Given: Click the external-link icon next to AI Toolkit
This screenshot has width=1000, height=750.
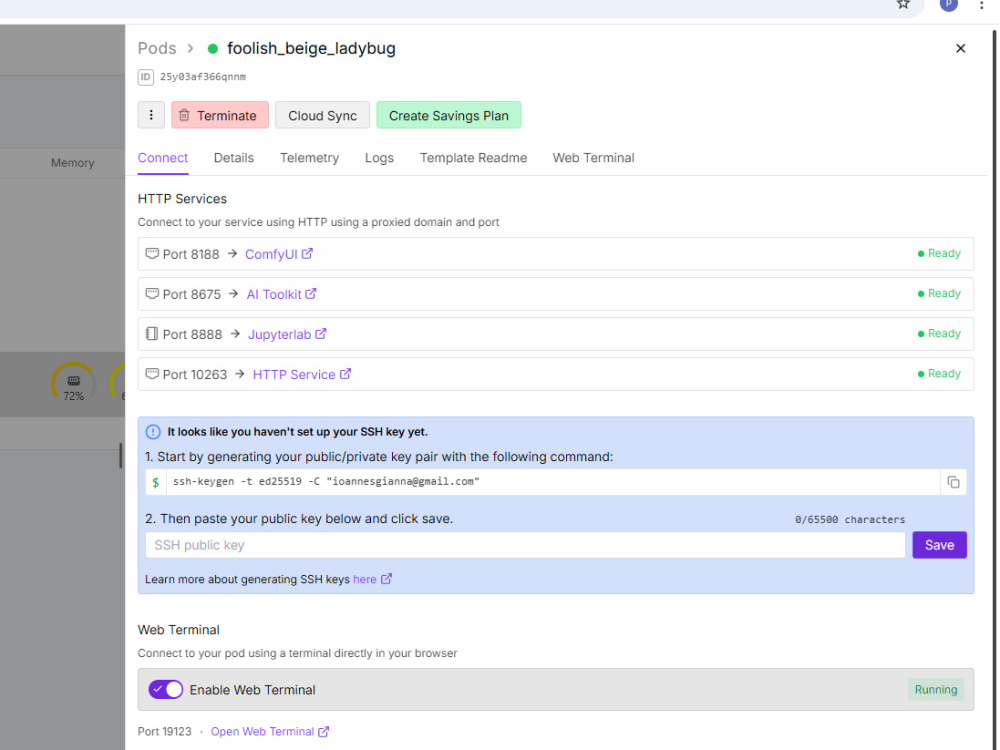Looking at the screenshot, I should 311,294.
